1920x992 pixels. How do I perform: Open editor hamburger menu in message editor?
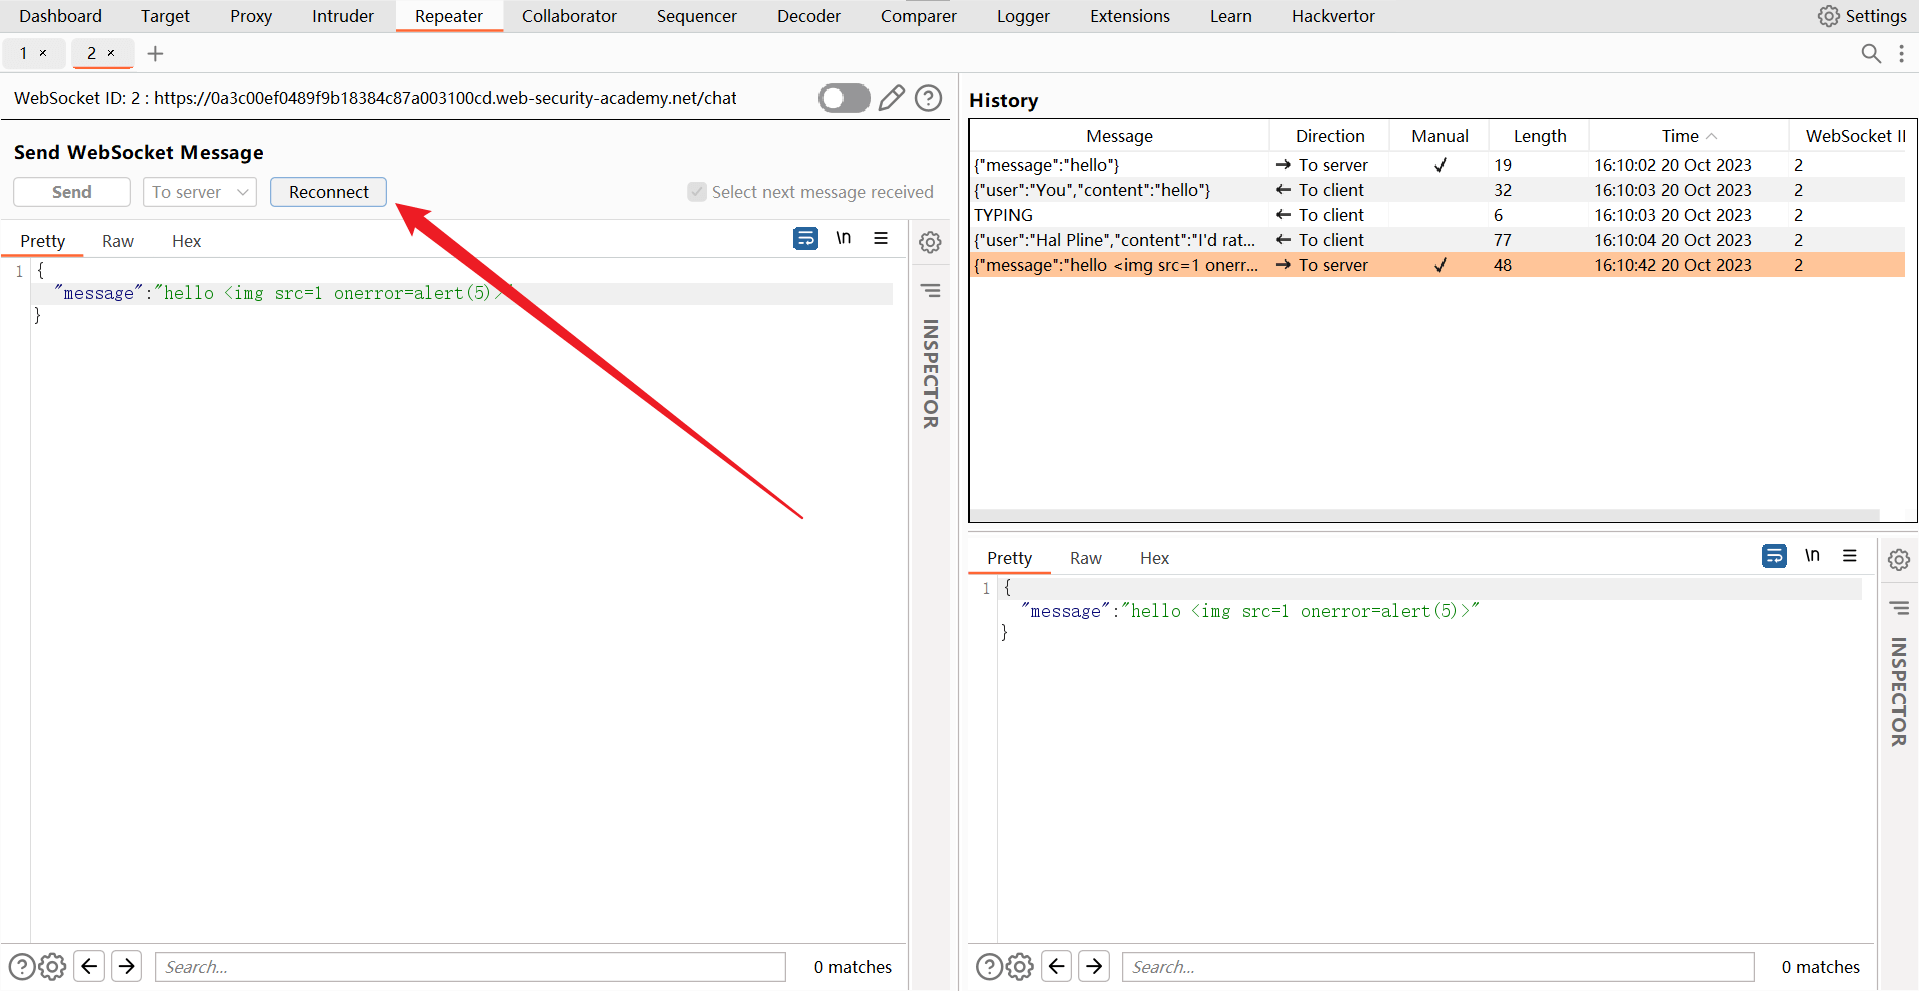click(881, 239)
